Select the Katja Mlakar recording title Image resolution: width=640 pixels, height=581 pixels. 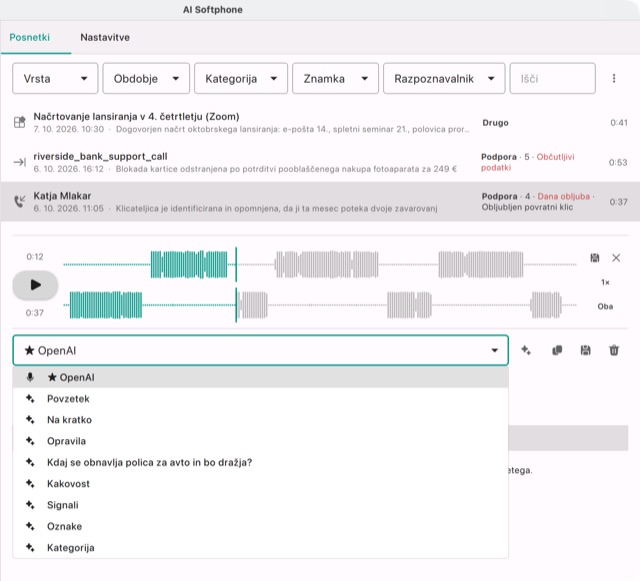tap(62, 196)
